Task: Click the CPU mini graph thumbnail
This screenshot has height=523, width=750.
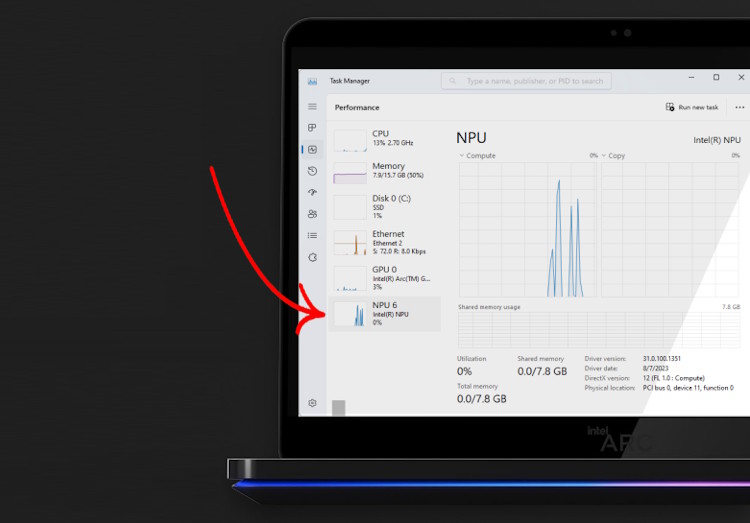Action: [x=350, y=140]
